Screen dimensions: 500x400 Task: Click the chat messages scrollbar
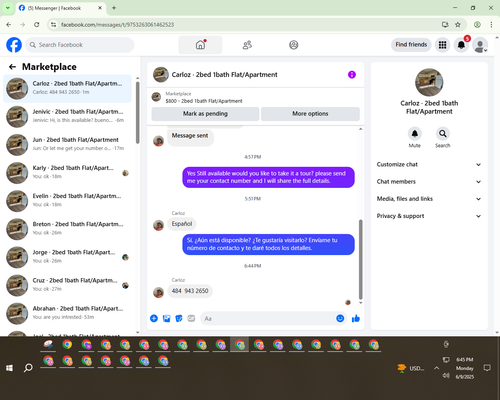pyautogui.click(x=360, y=259)
